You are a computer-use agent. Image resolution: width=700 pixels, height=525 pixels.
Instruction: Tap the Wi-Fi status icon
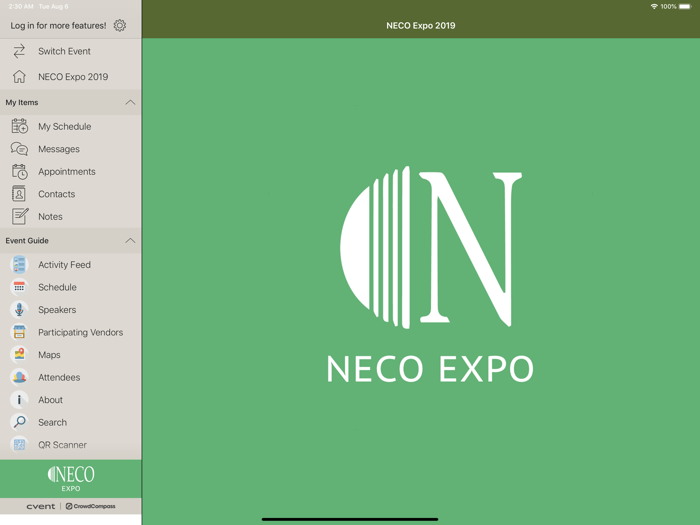(654, 6)
